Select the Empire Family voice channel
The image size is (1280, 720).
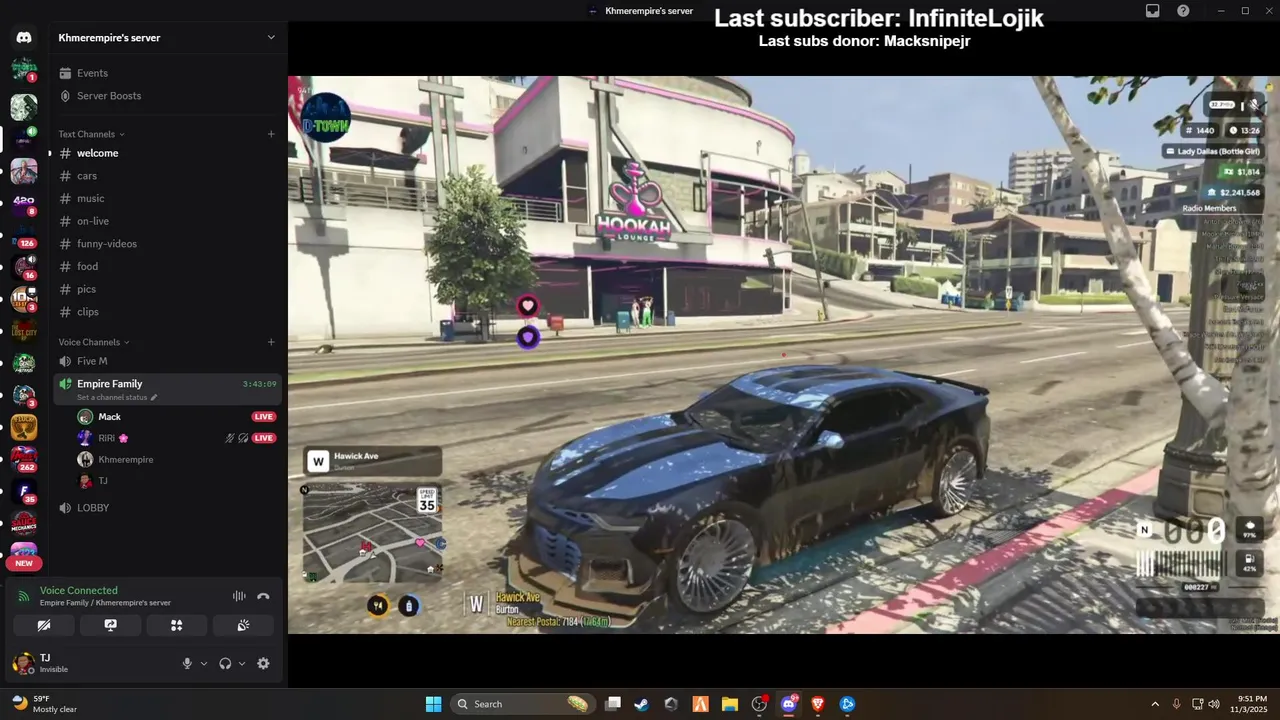point(167,389)
